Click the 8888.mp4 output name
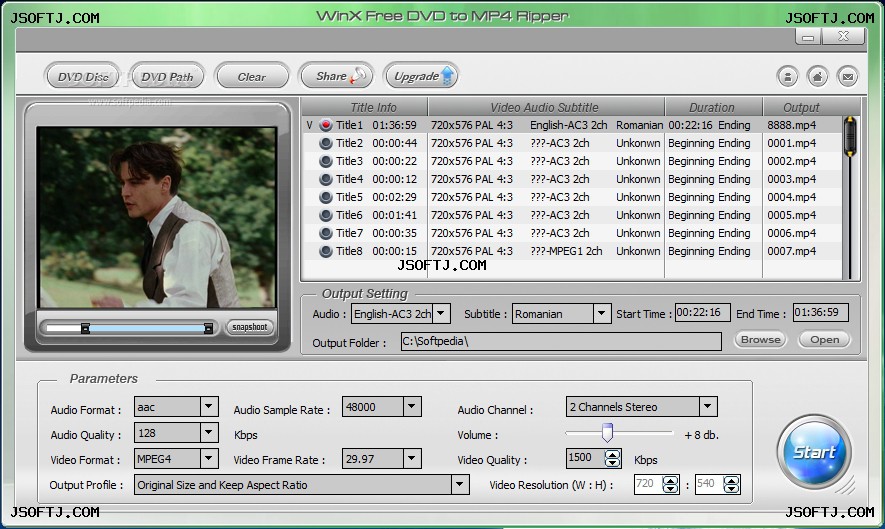885x529 pixels. pyautogui.click(x=791, y=125)
